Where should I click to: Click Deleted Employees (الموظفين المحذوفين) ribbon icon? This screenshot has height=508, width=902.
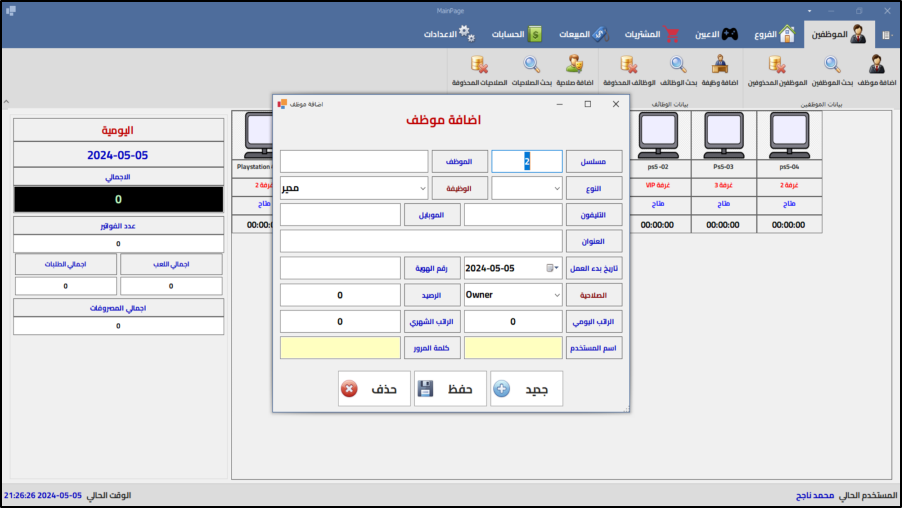click(772, 65)
